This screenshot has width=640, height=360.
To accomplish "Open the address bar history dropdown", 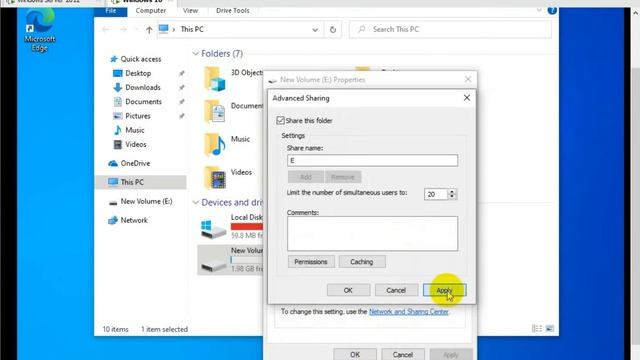I will [x=315, y=30].
